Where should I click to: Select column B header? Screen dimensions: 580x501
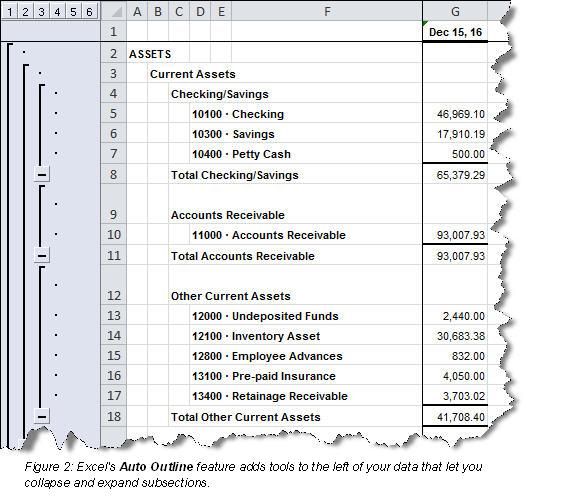[158, 11]
